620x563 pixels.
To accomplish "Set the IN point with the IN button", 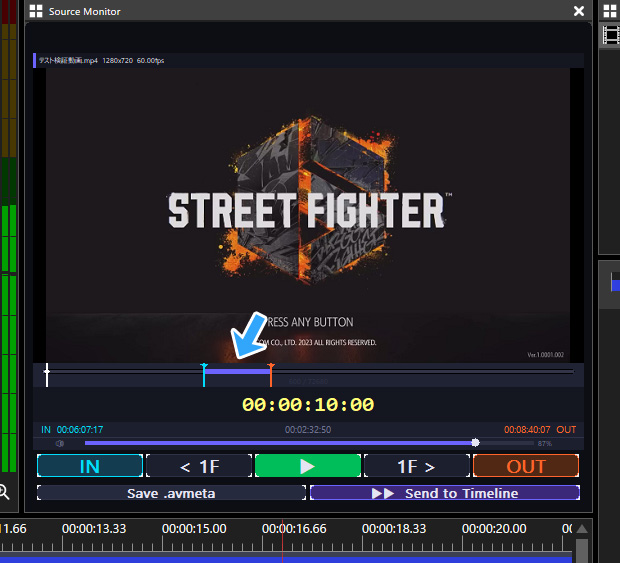I will (x=90, y=466).
